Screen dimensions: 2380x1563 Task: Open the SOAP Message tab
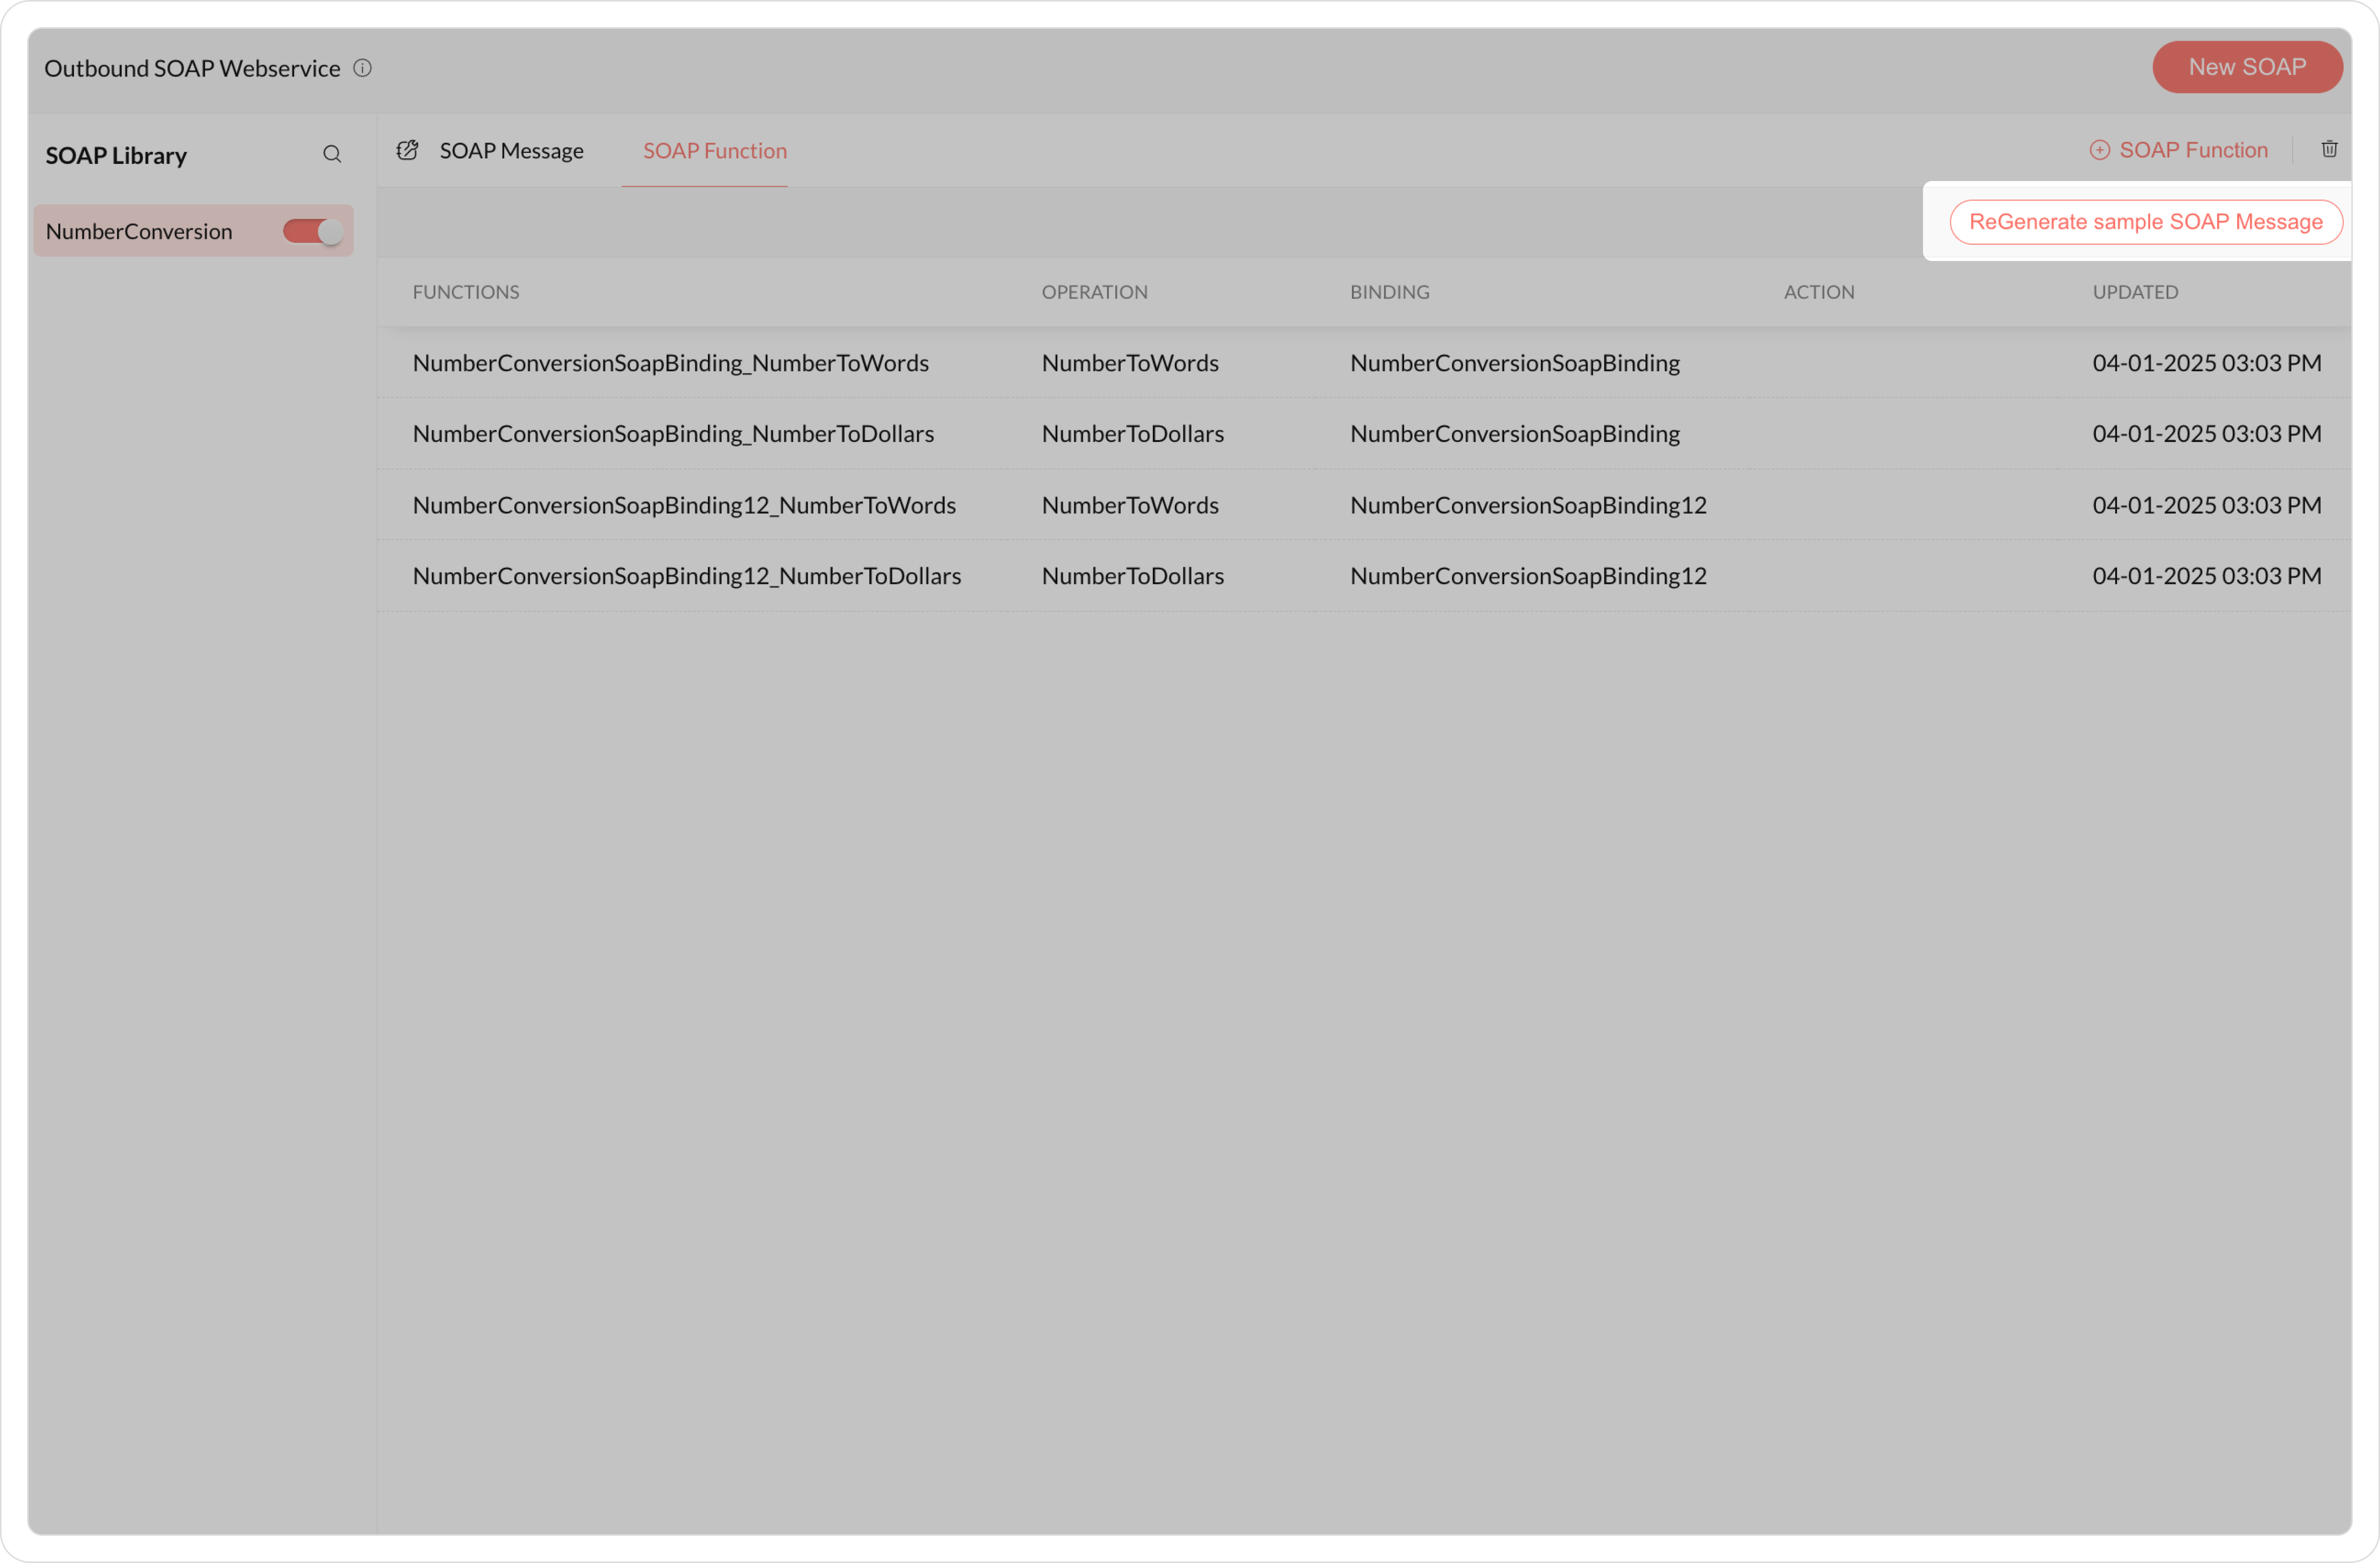point(511,151)
